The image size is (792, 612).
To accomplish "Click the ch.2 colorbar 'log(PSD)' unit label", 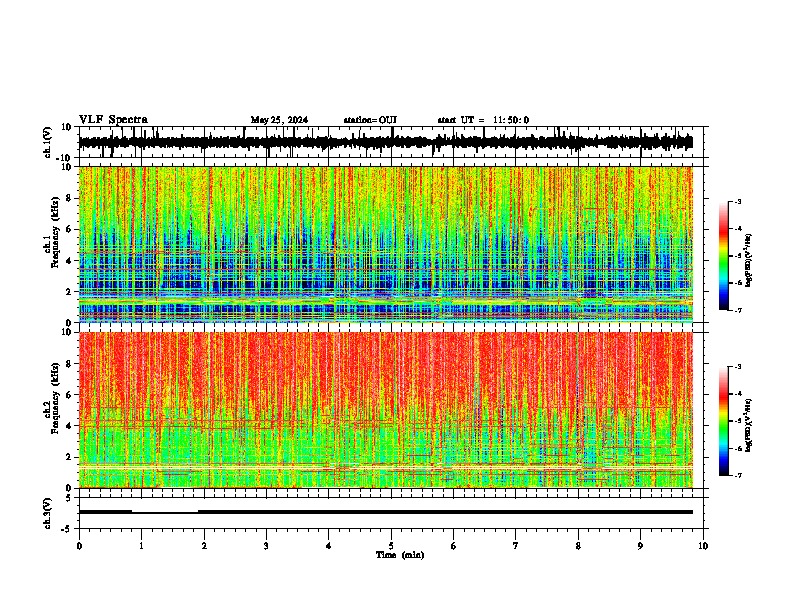I will (749, 425).
